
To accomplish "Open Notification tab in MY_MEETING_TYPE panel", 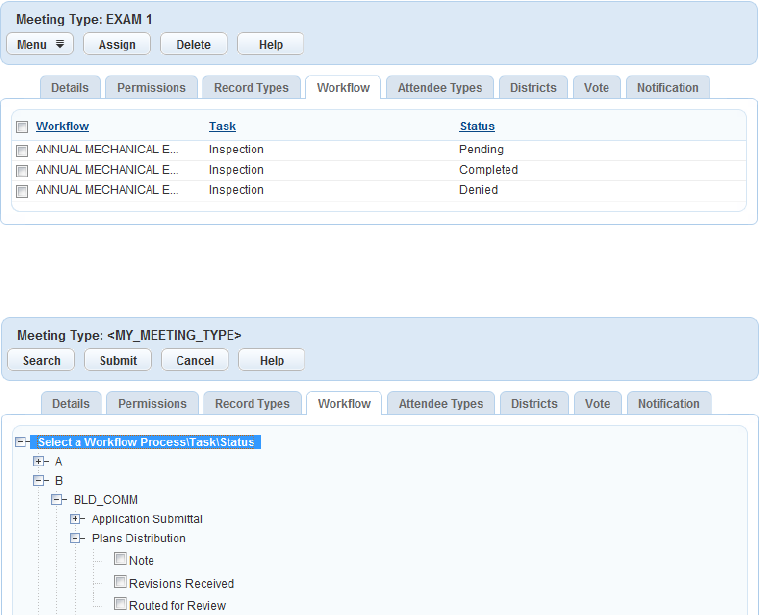I will pos(669,403).
